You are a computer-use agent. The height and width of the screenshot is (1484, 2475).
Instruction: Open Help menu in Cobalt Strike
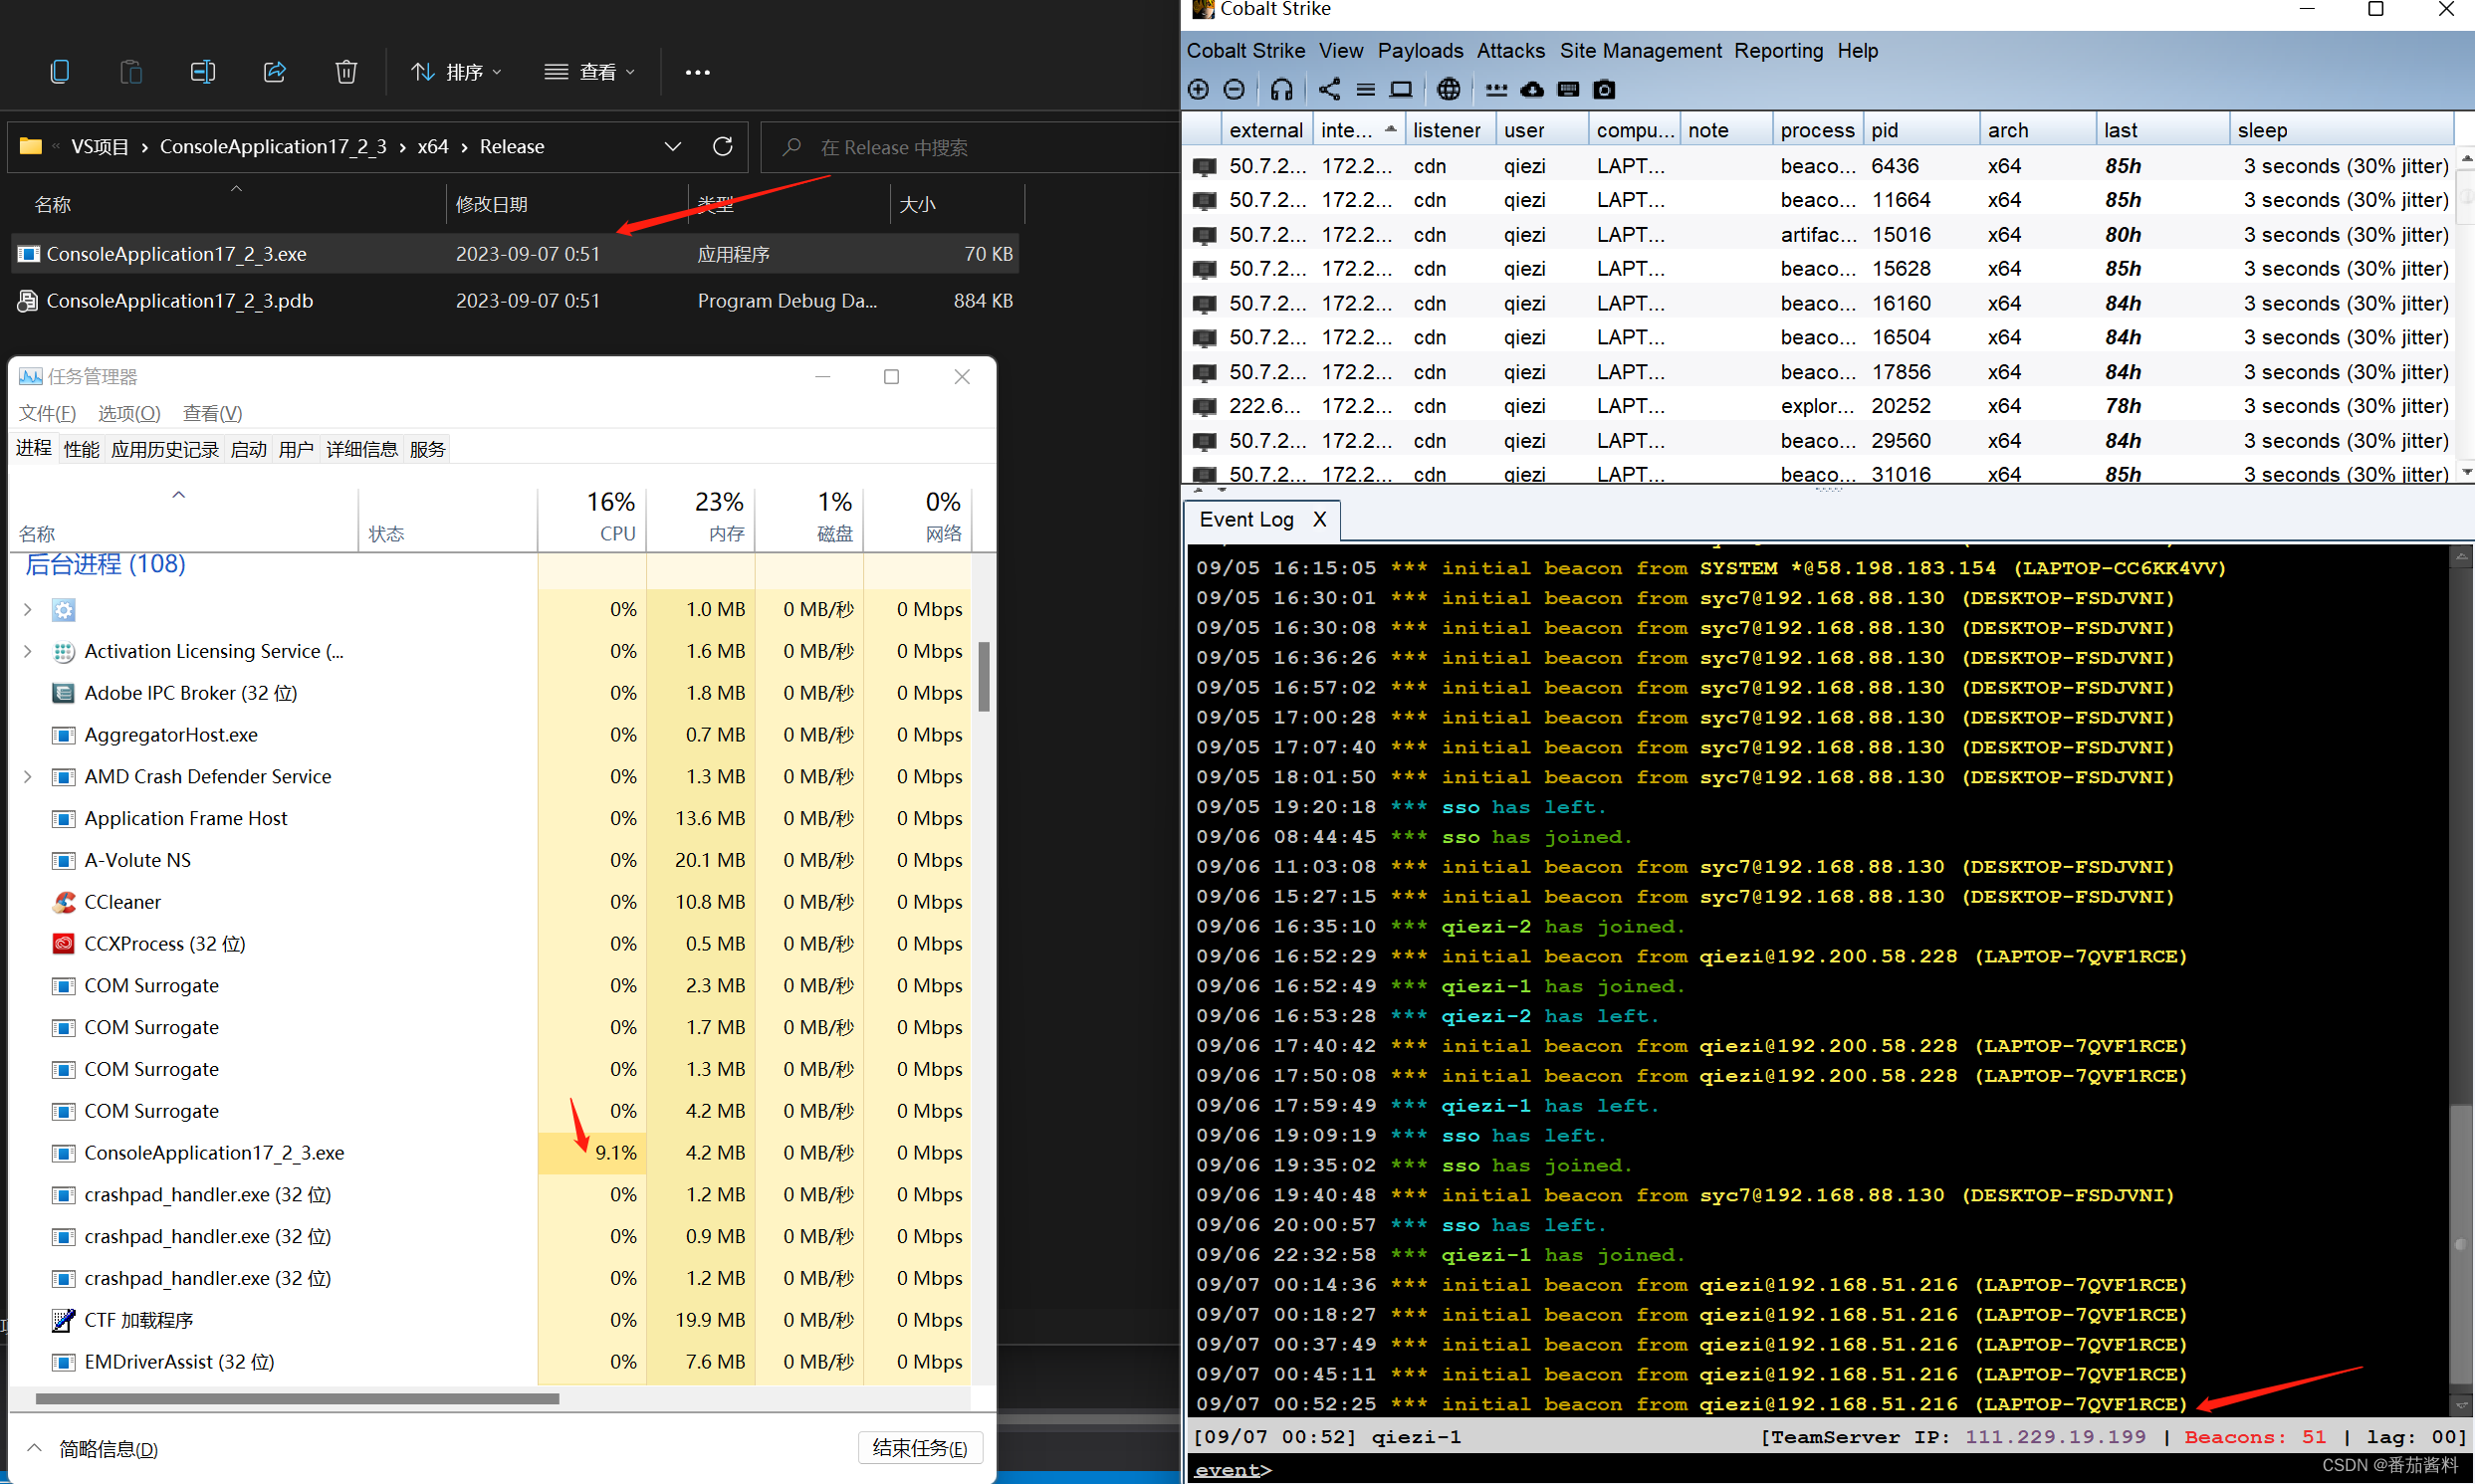1857,50
